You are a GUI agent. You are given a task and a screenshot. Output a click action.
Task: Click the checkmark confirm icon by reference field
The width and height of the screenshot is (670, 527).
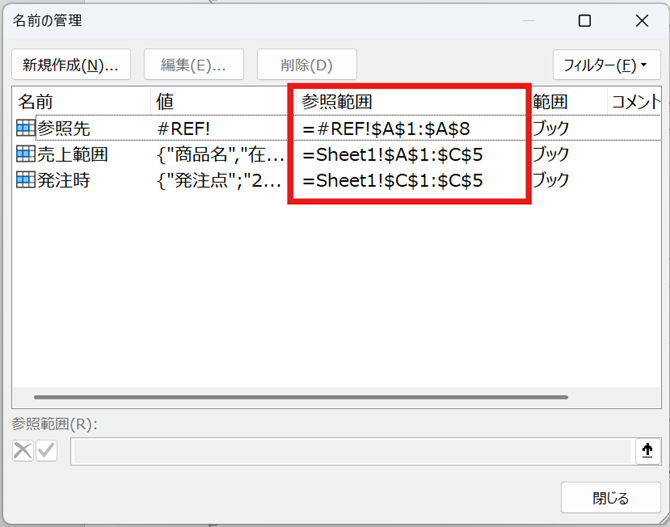46,451
